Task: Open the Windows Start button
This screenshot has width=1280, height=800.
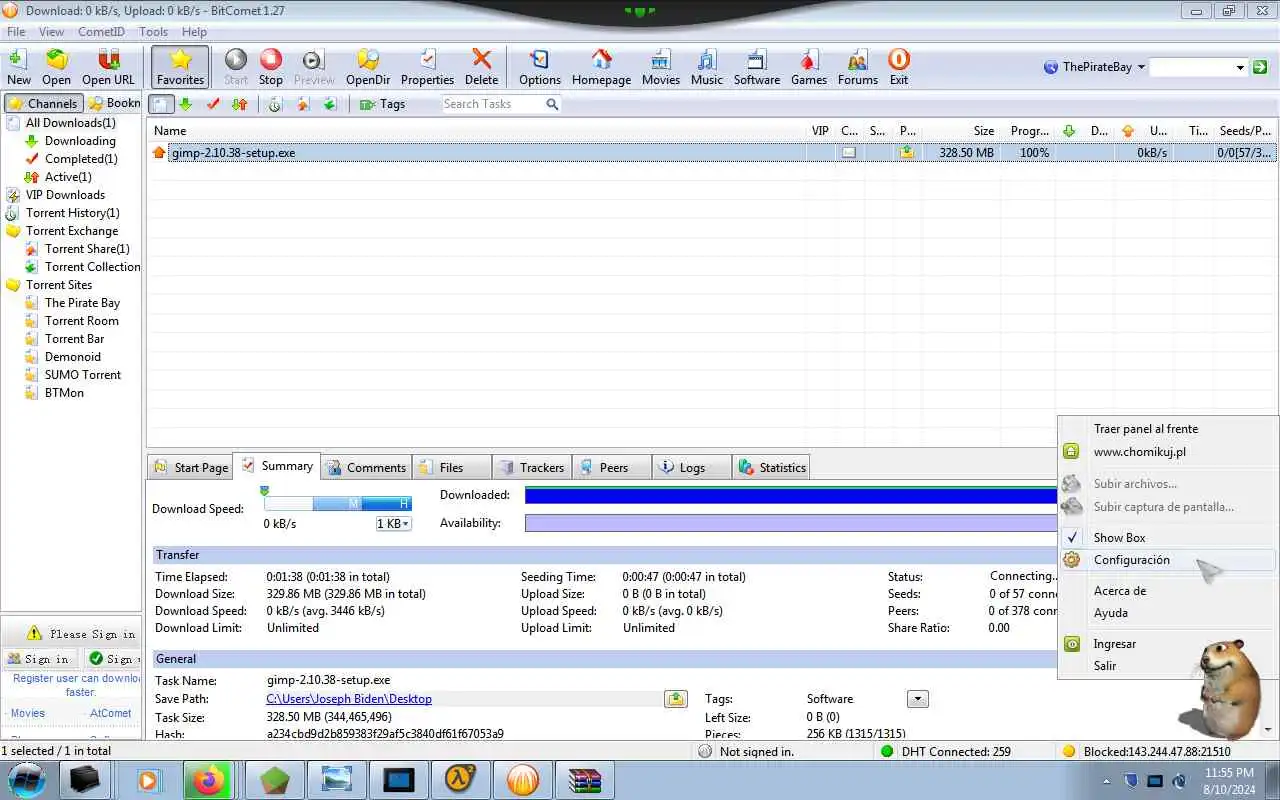Action: pyautogui.click(x=26, y=780)
